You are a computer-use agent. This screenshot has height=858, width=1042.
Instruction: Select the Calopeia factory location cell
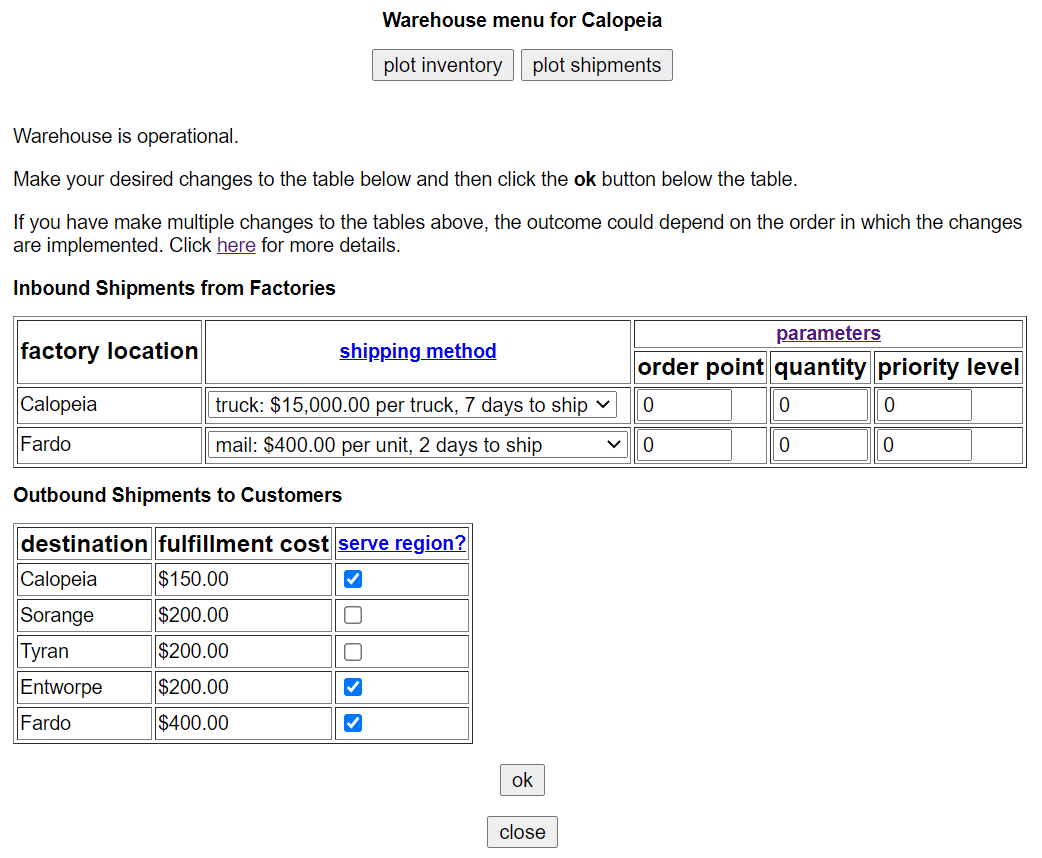click(110, 405)
